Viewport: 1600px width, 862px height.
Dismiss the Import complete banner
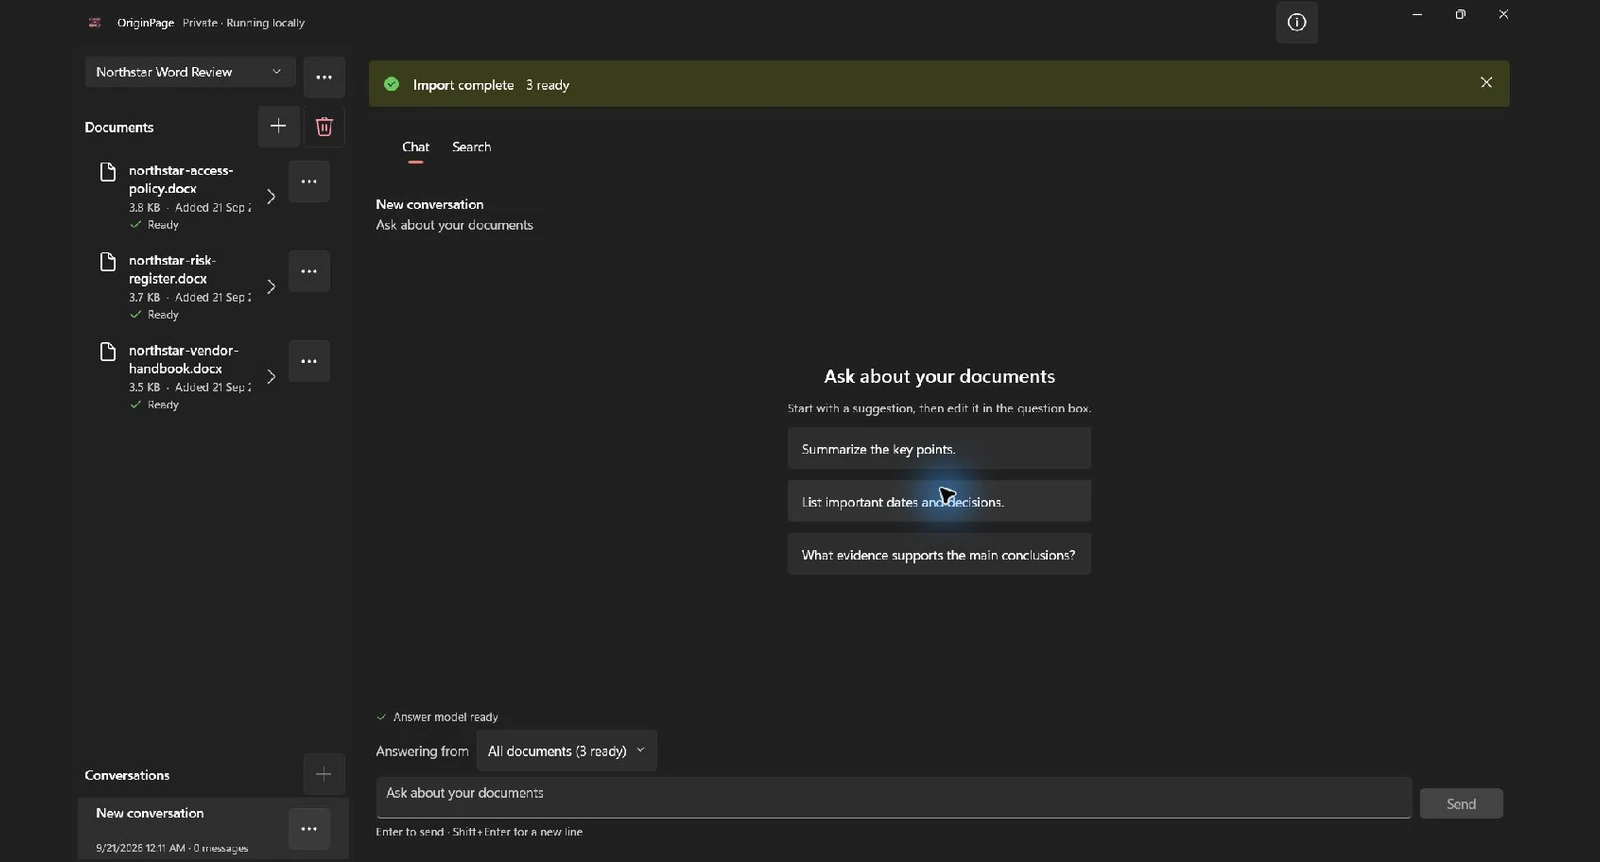click(1486, 83)
